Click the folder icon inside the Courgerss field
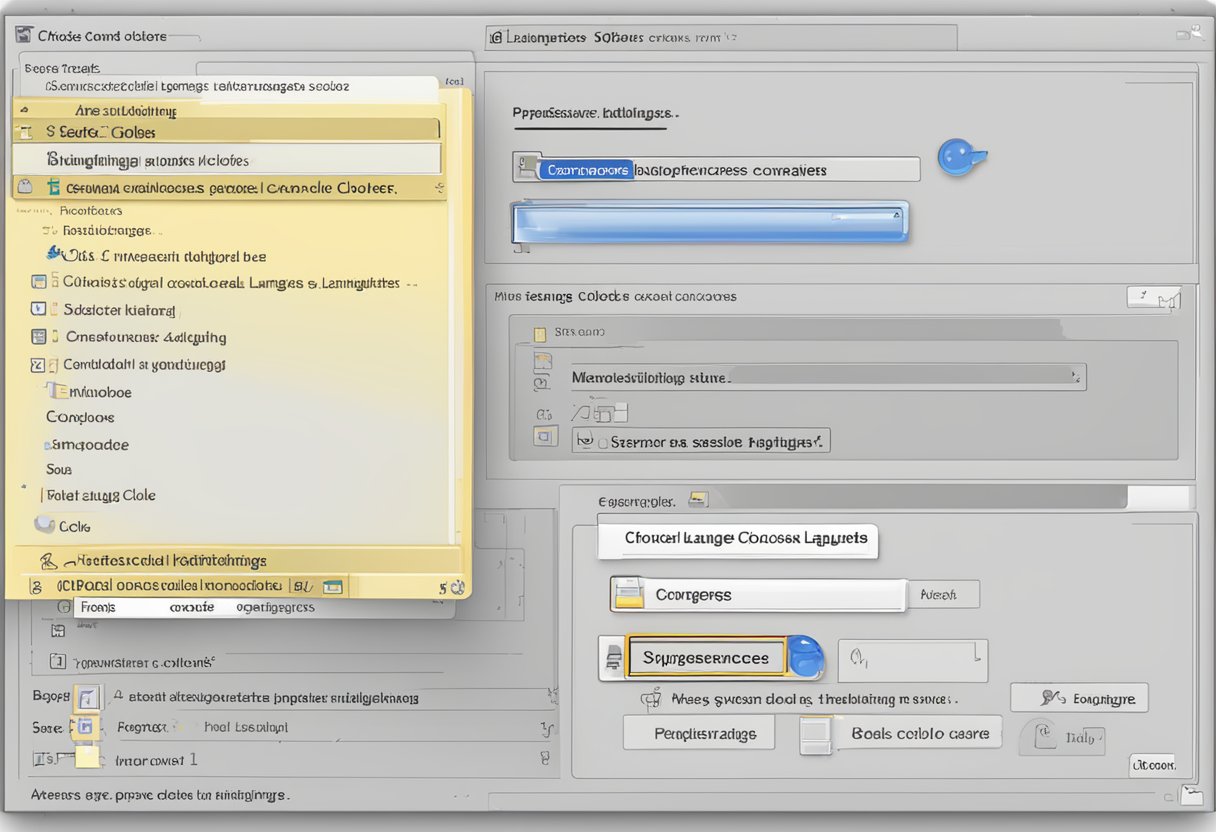The width and height of the screenshot is (1216, 832). pos(629,595)
